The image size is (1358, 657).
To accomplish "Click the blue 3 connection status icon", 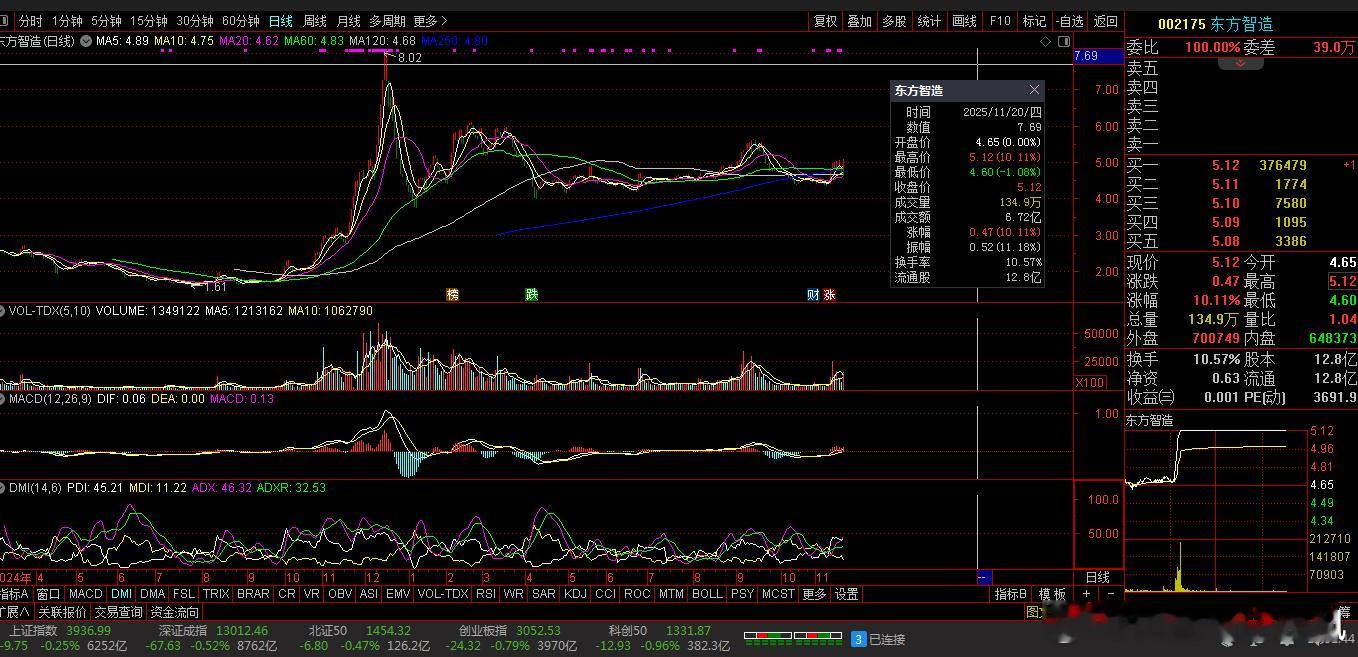I will [x=857, y=638].
